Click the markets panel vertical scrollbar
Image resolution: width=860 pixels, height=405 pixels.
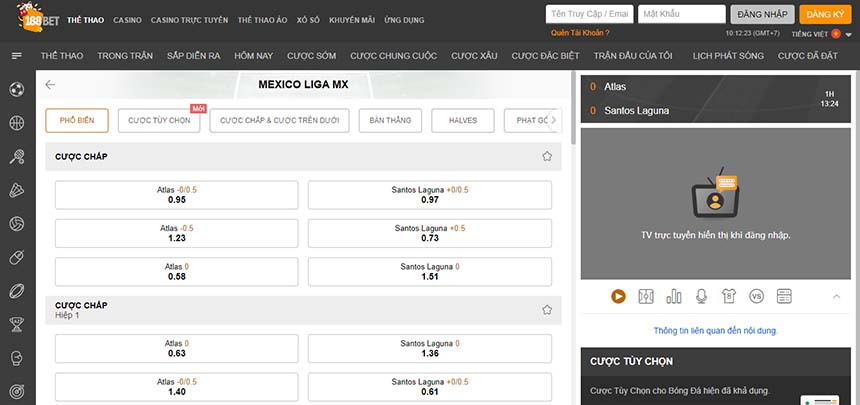tap(574, 108)
